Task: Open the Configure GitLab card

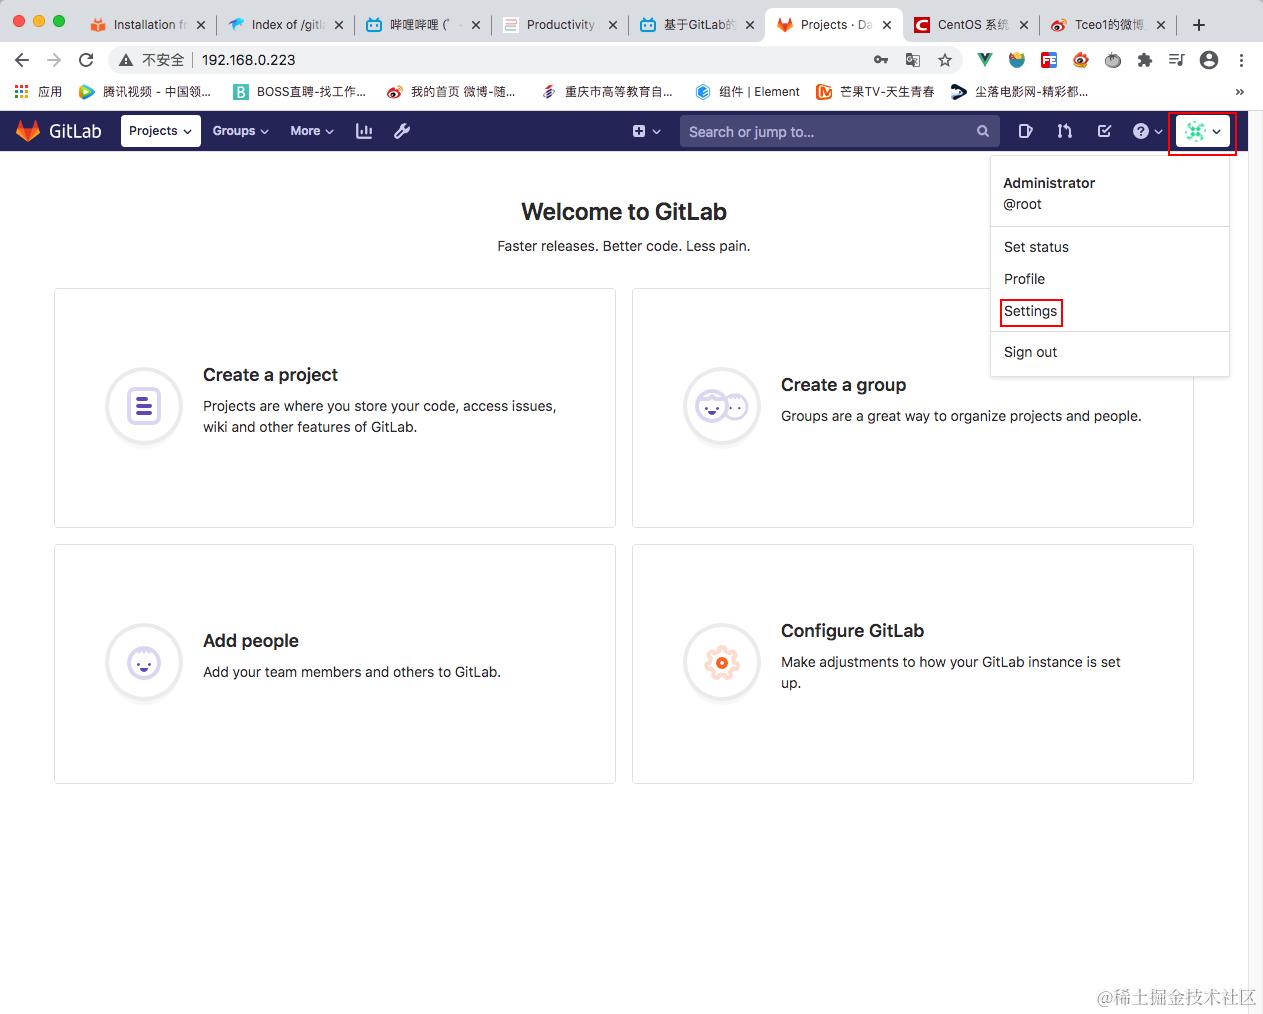Action: tap(913, 664)
